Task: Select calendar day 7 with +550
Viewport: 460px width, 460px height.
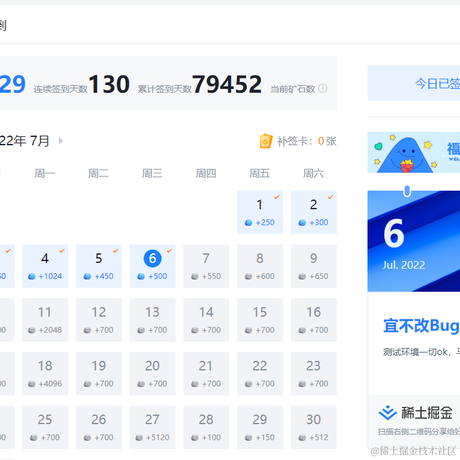Action: tap(206, 266)
